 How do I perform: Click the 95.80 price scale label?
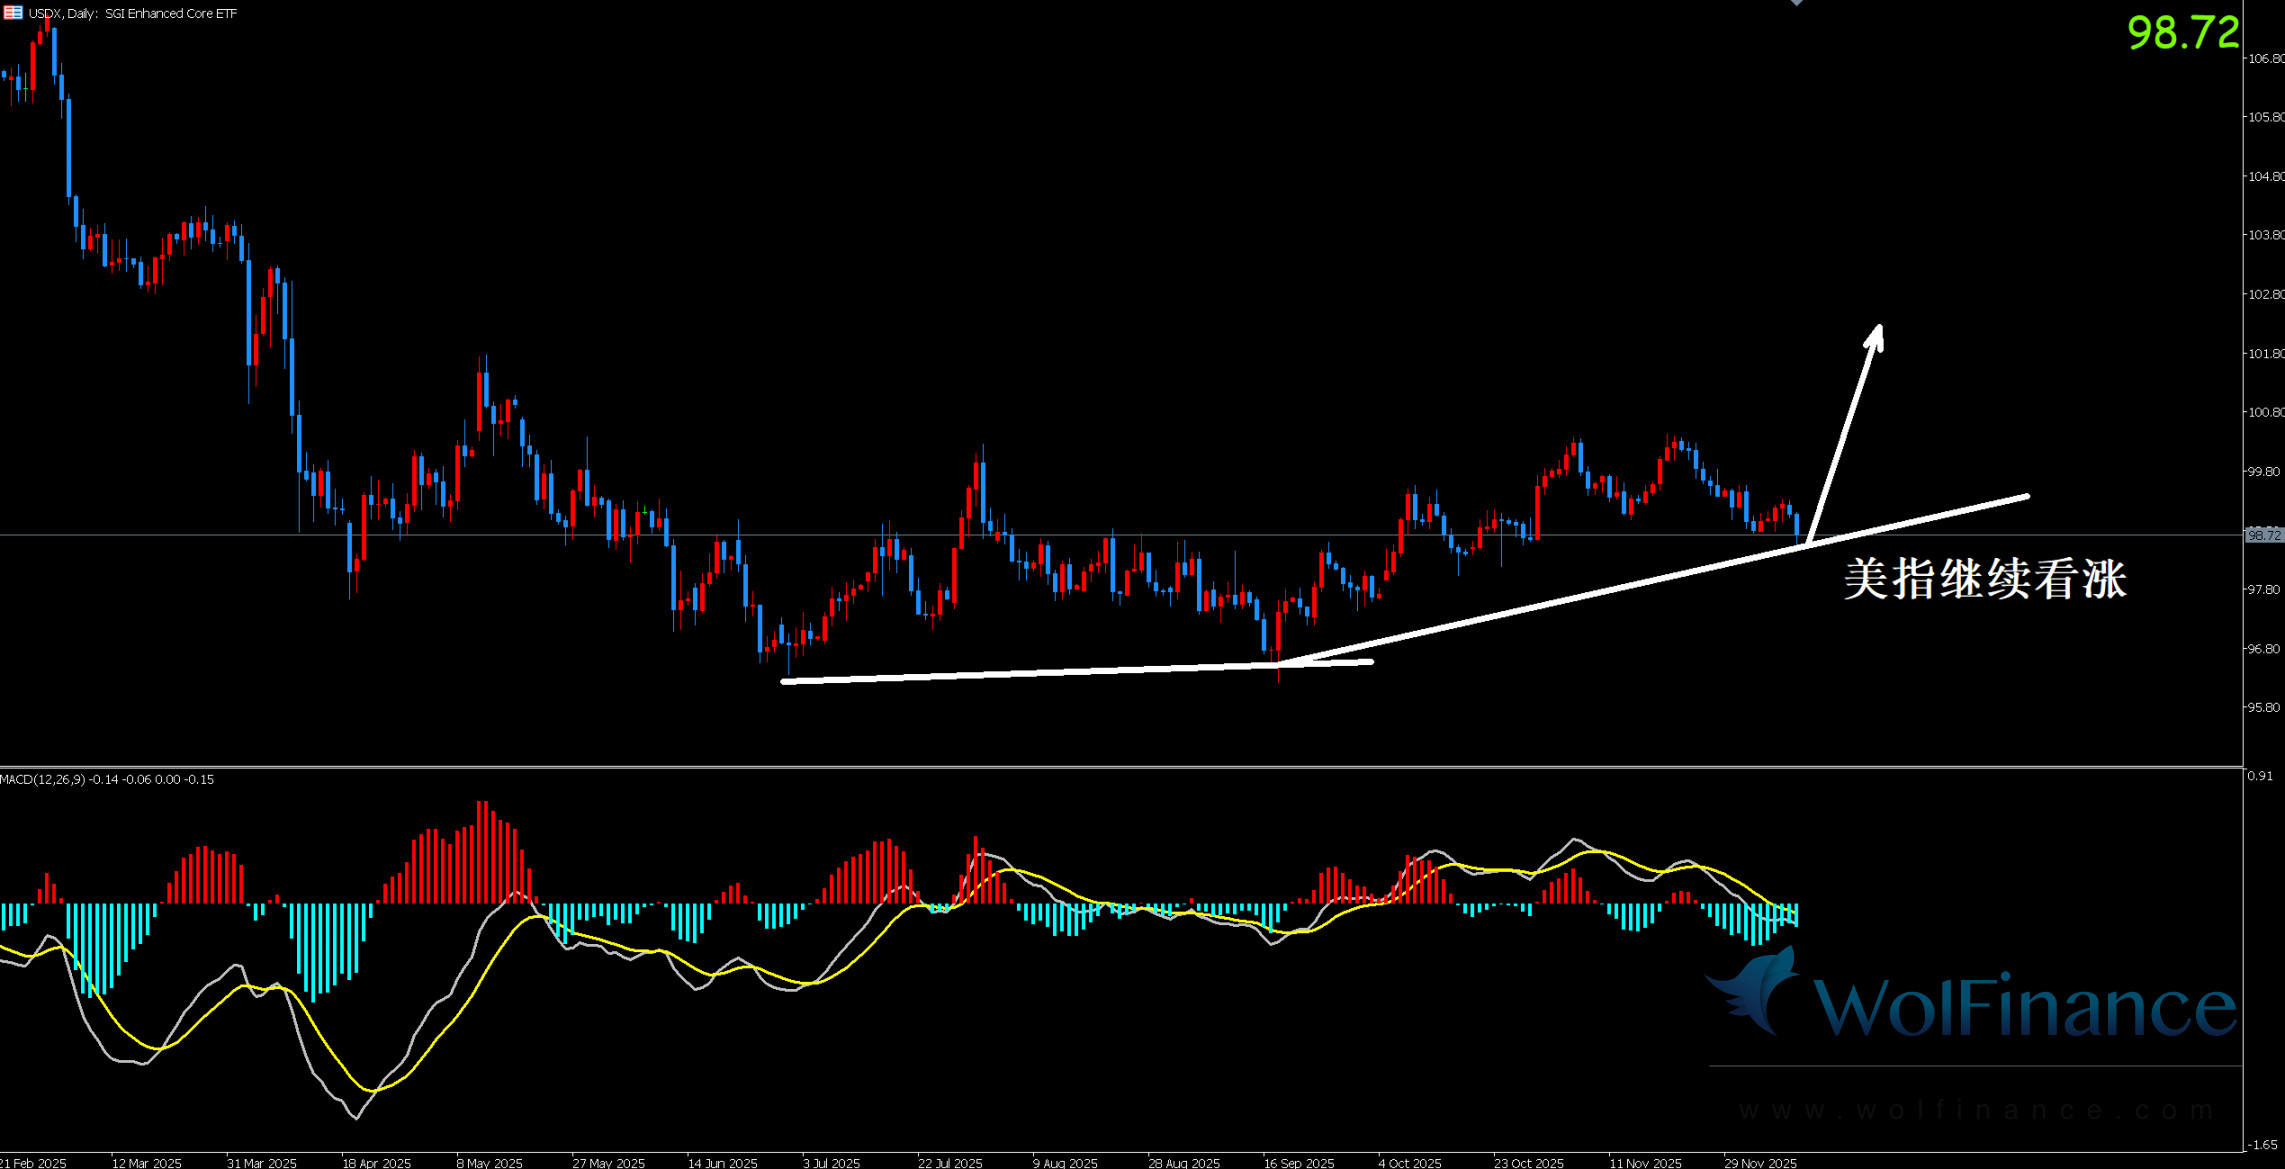tap(2265, 707)
